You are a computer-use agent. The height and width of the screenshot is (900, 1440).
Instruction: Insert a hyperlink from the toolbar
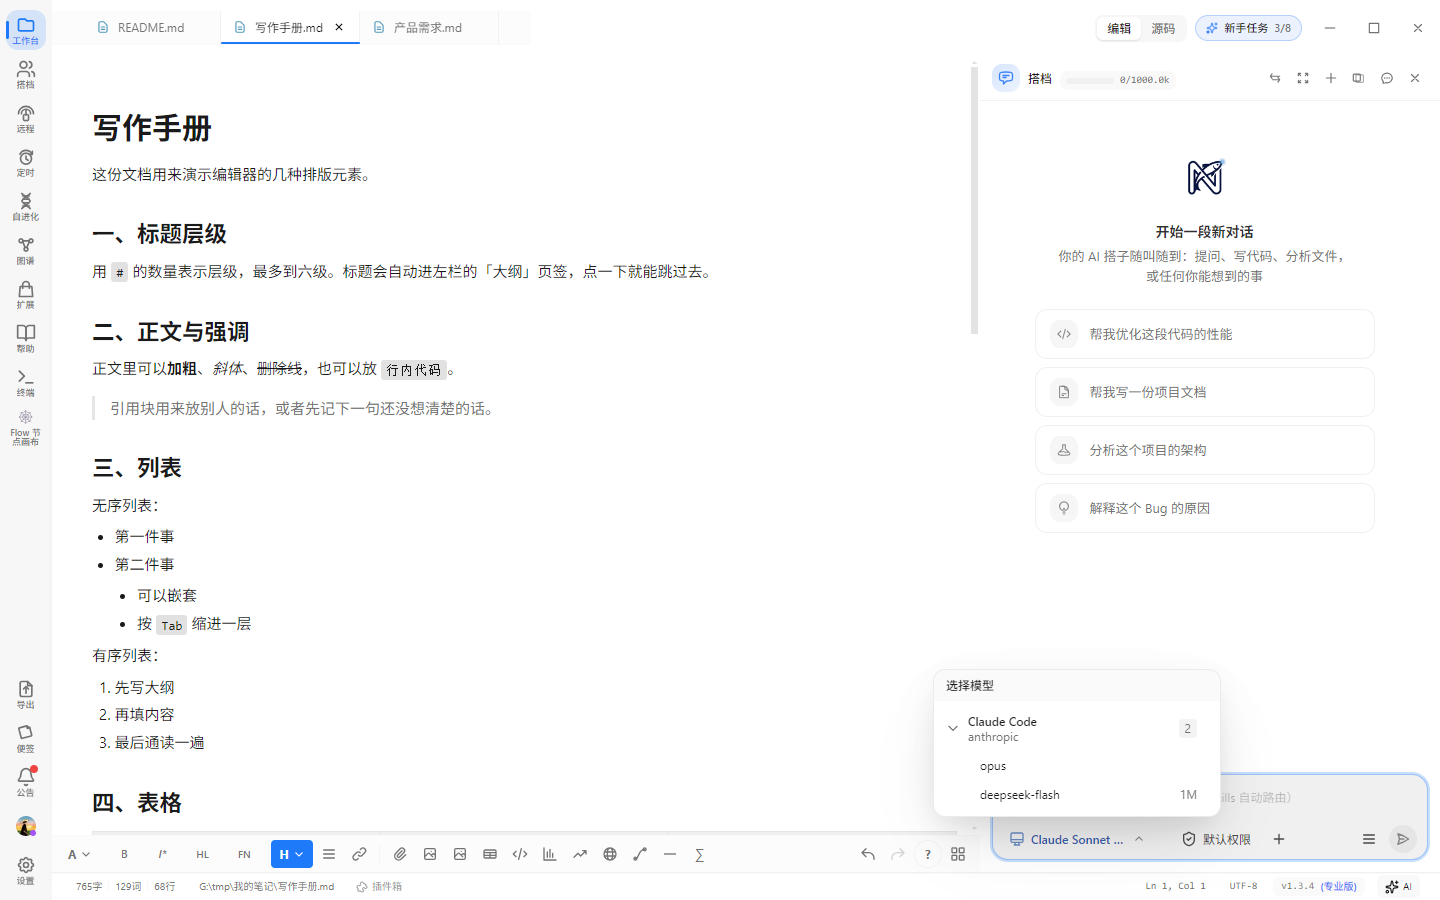click(359, 854)
